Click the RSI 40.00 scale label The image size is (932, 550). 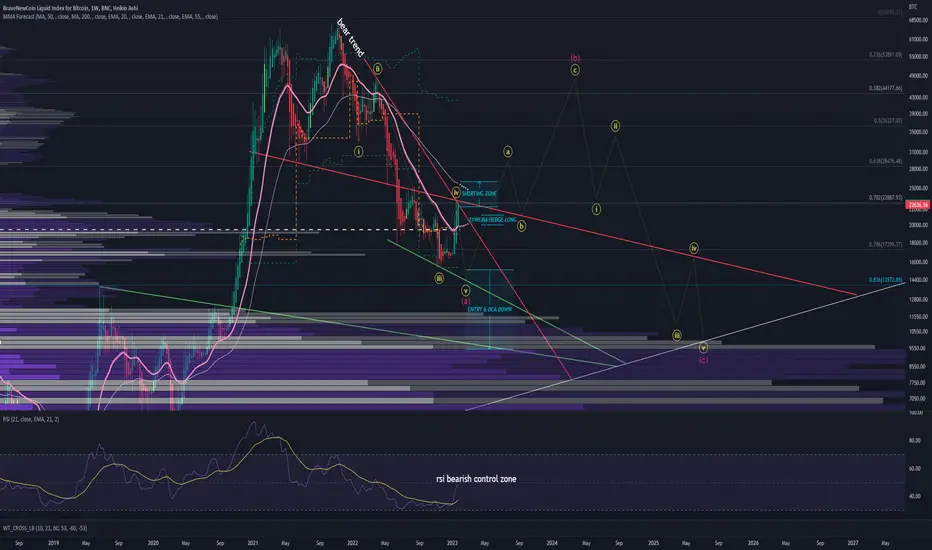pos(914,496)
